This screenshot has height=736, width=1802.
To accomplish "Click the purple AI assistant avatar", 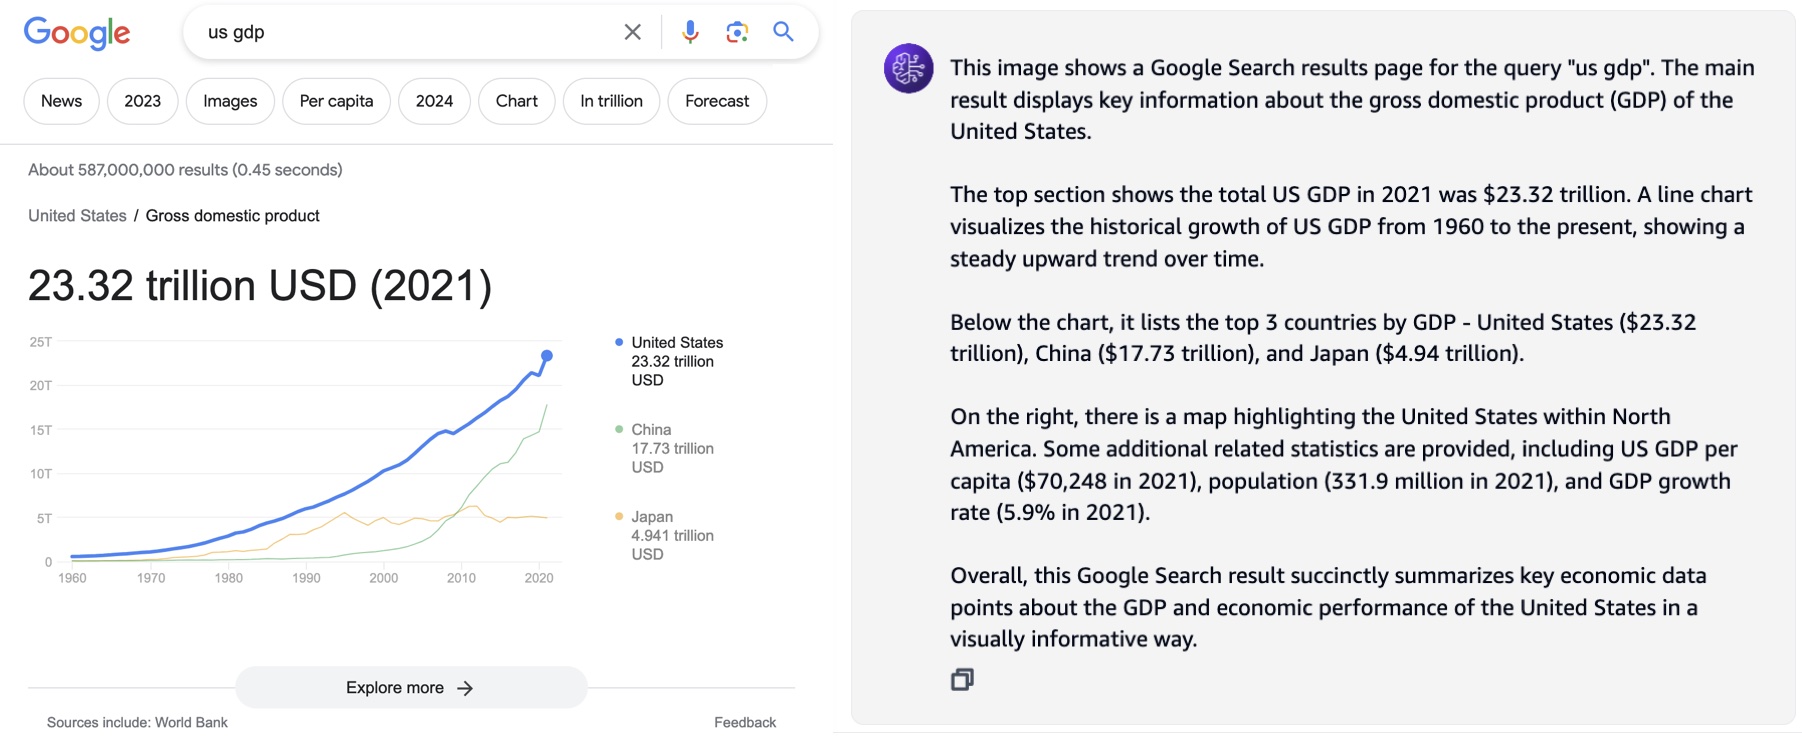I will pyautogui.click(x=908, y=68).
